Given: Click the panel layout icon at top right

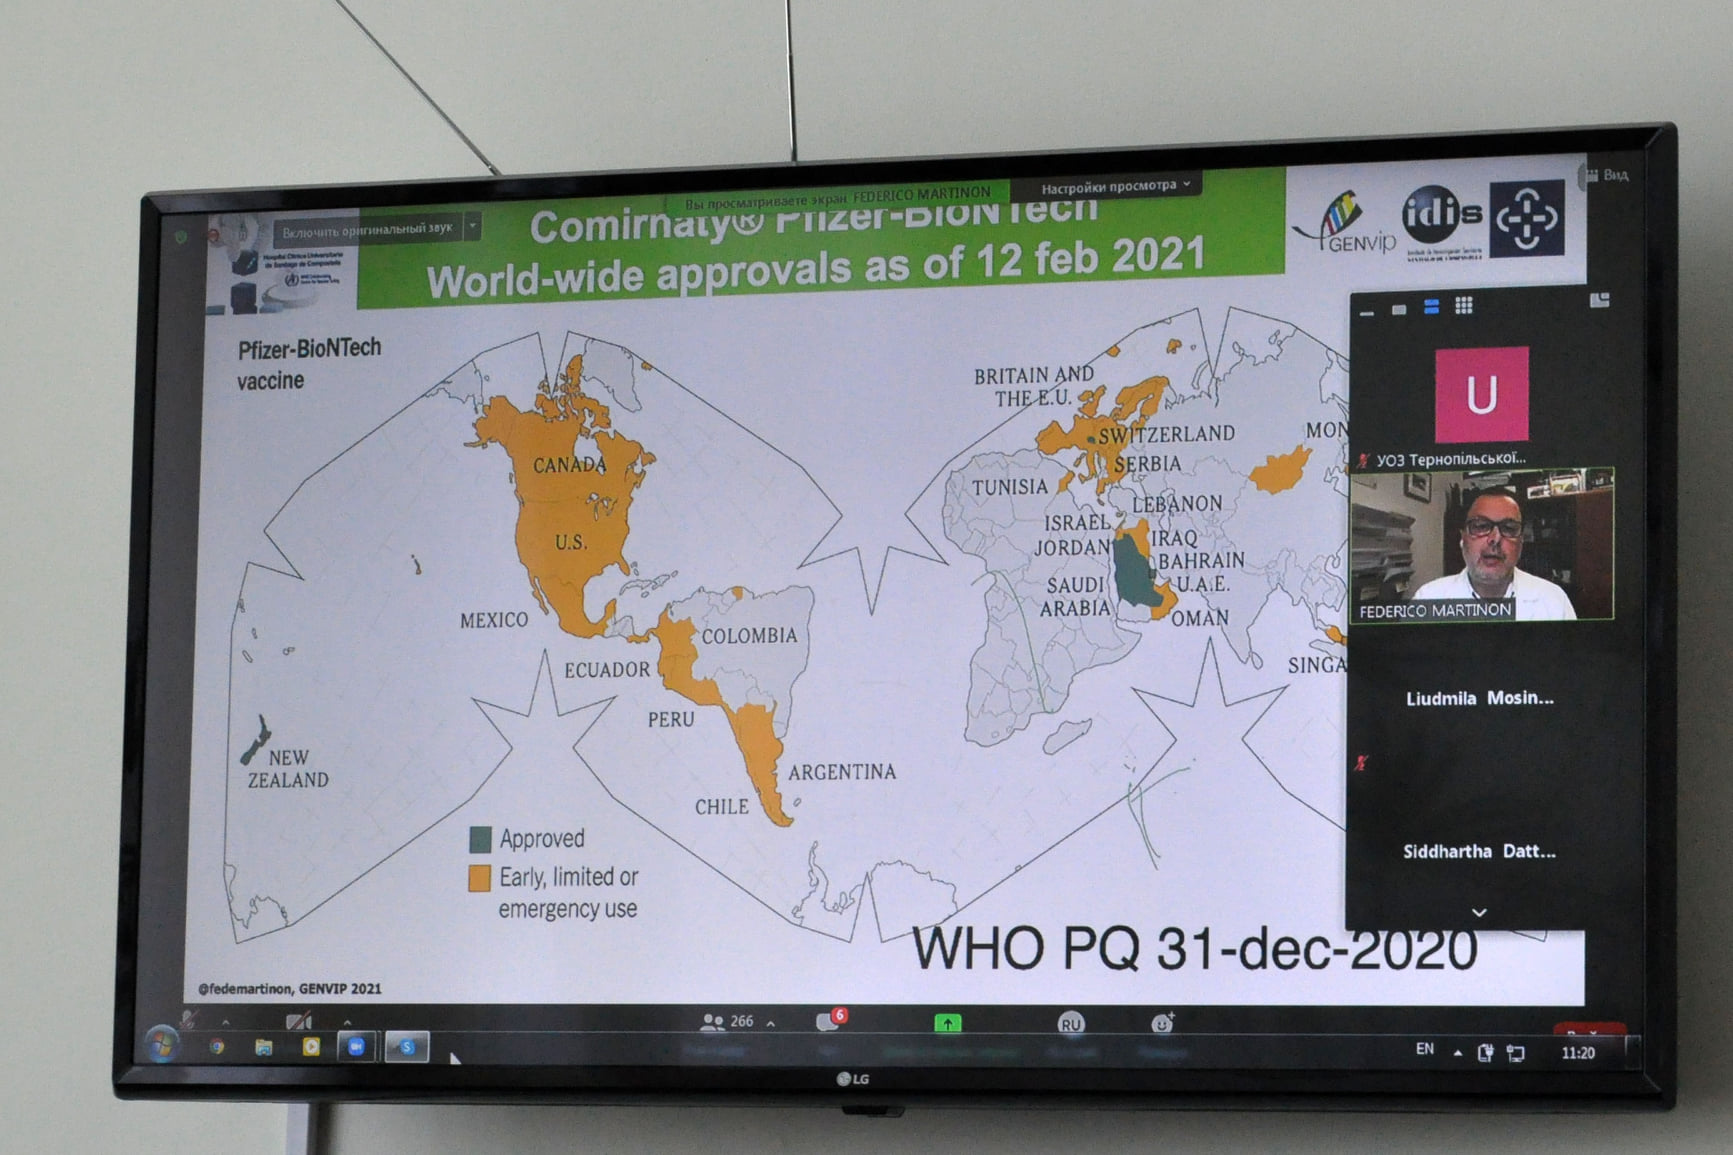Looking at the screenshot, I should click(x=1599, y=300).
